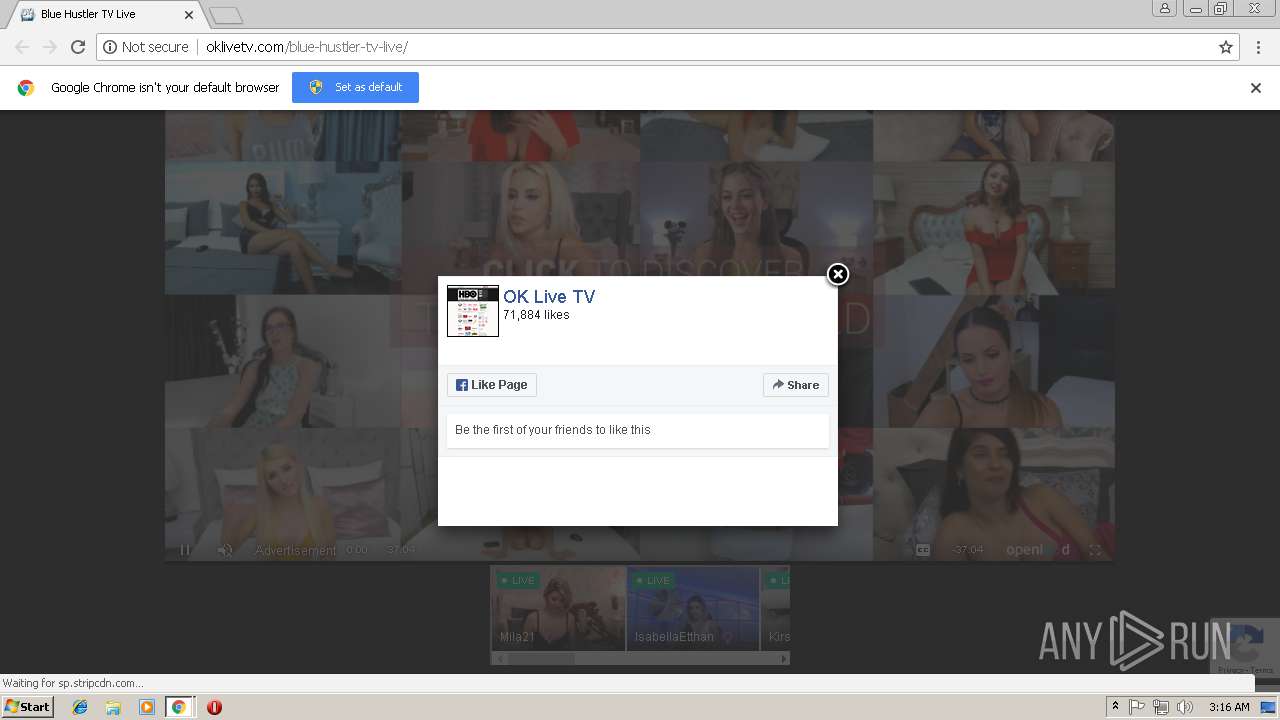Reload the page with the refresh icon
This screenshot has width=1280, height=720.
point(78,47)
